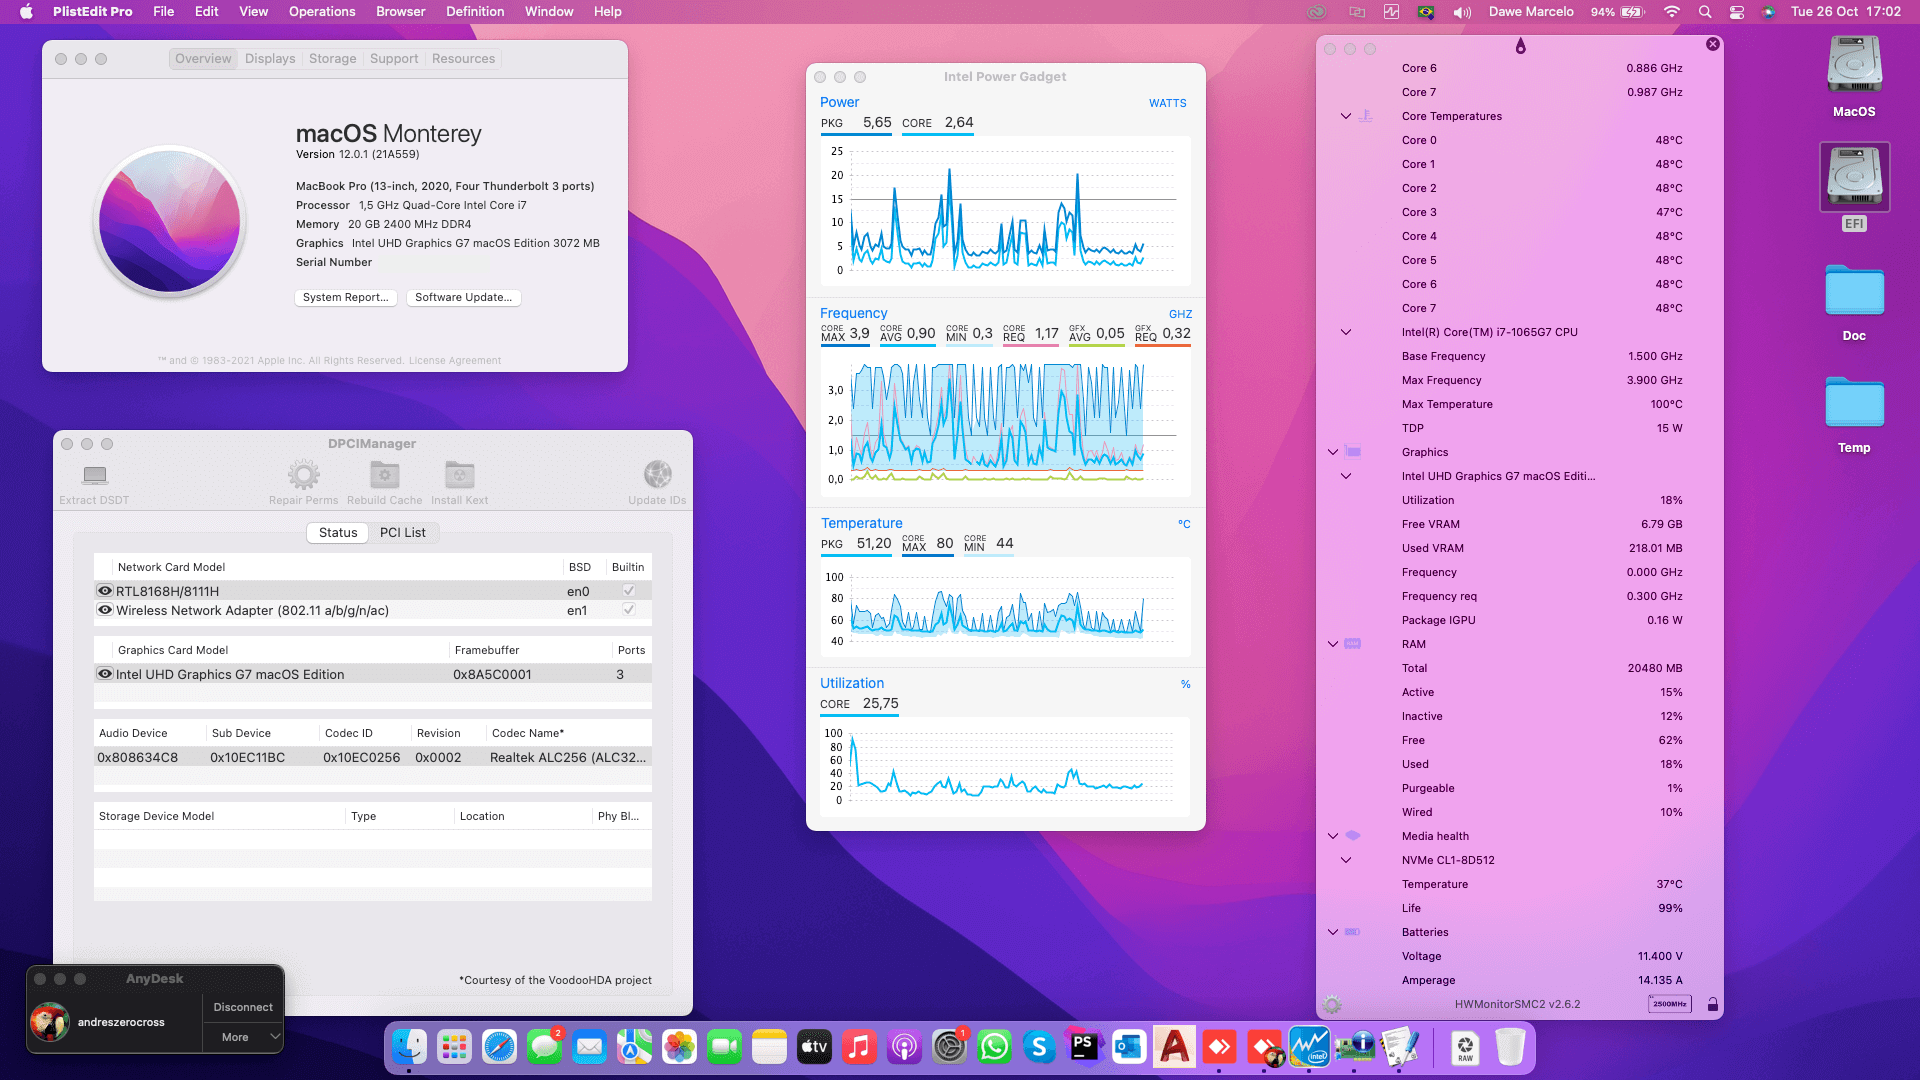This screenshot has width=1920, height=1080.
Task: Collapse the Media health section
Action: coord(1333,836)
